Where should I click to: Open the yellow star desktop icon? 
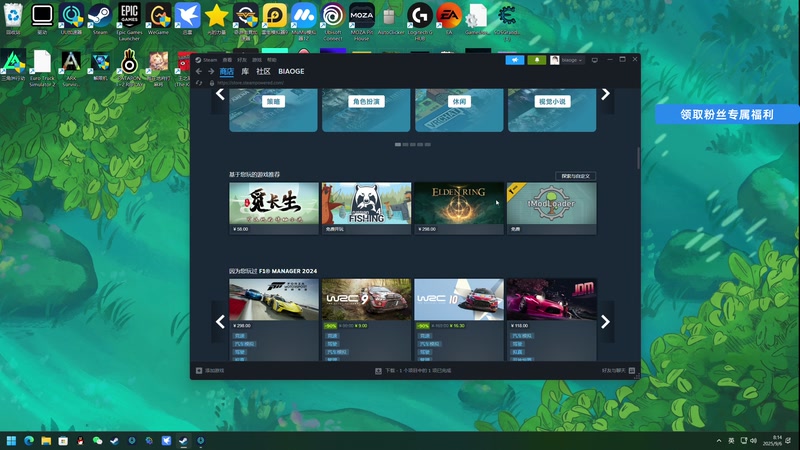216,19
